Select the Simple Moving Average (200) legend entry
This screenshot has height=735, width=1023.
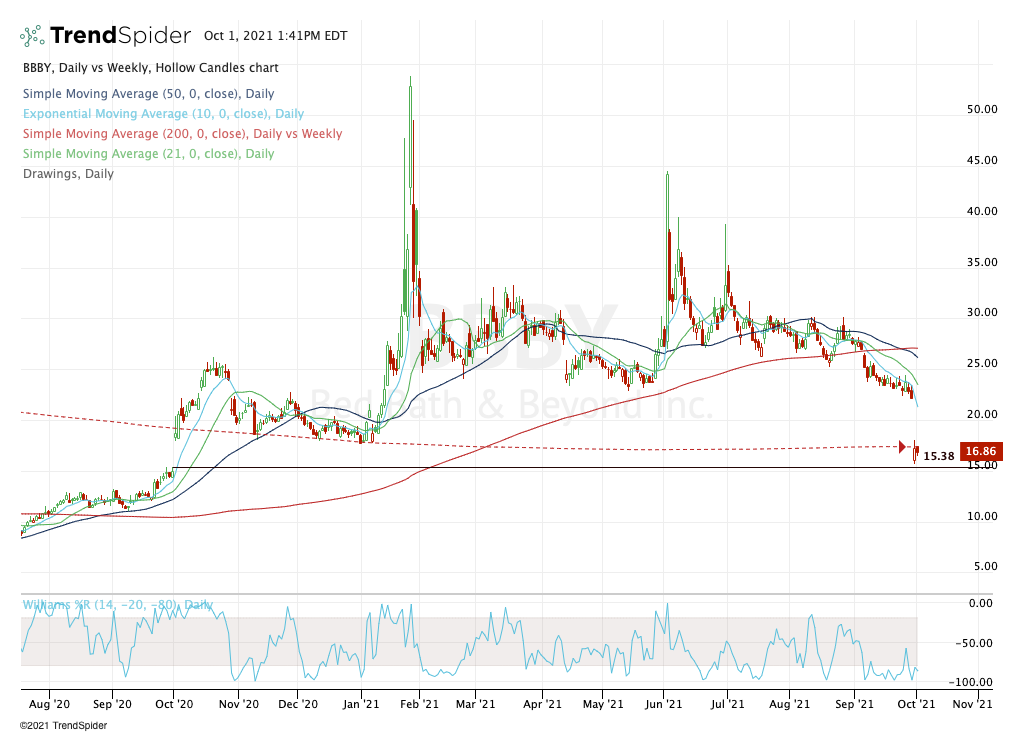tap(183, 134)
